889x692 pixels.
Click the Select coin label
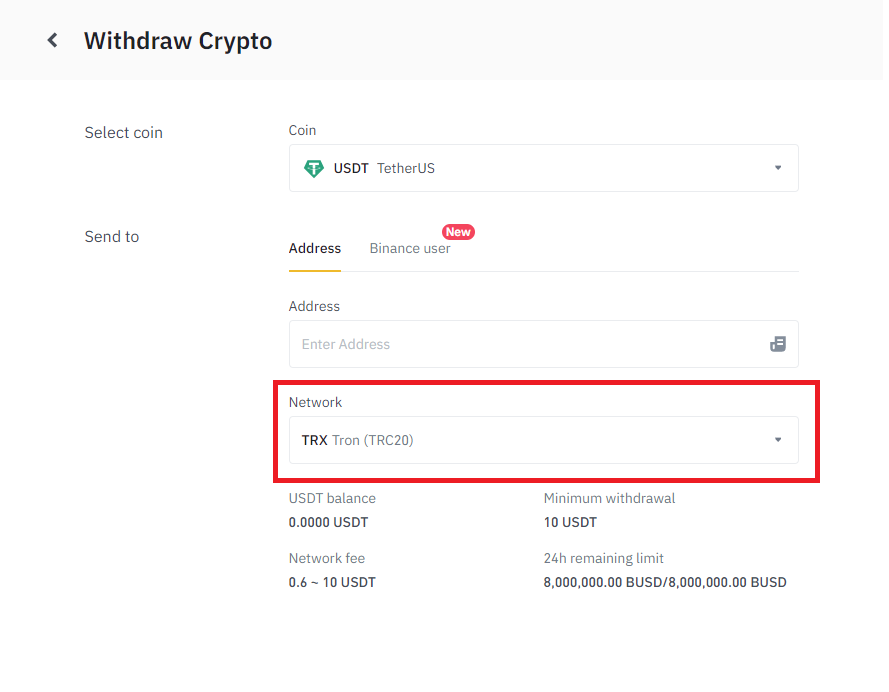click(x=124, y=133)
